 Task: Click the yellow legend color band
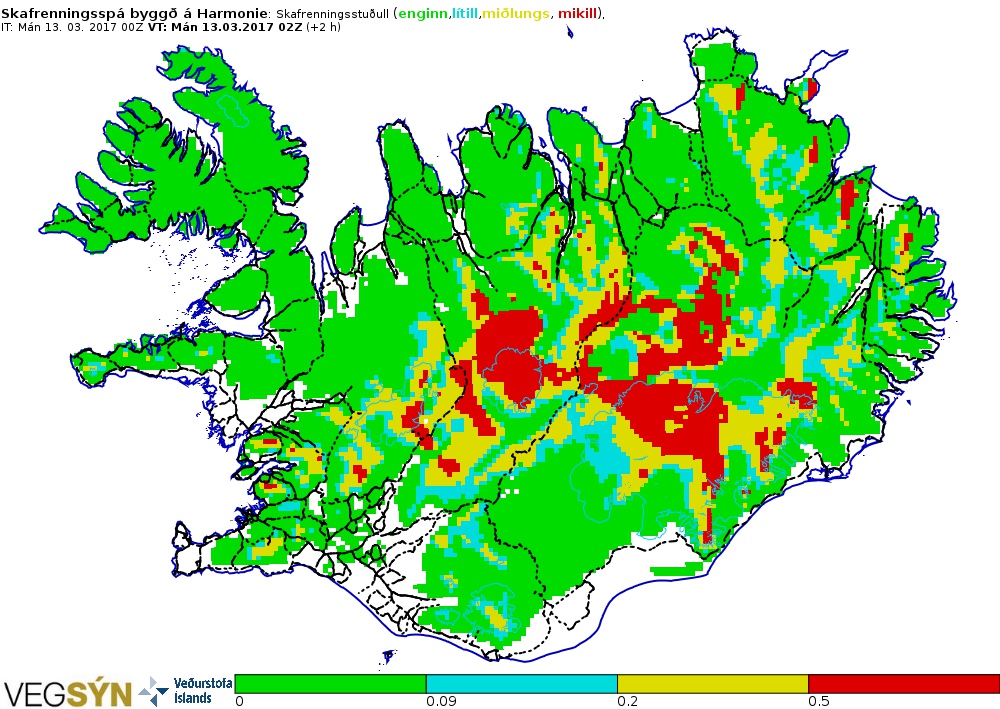click(x=713, y=684)
